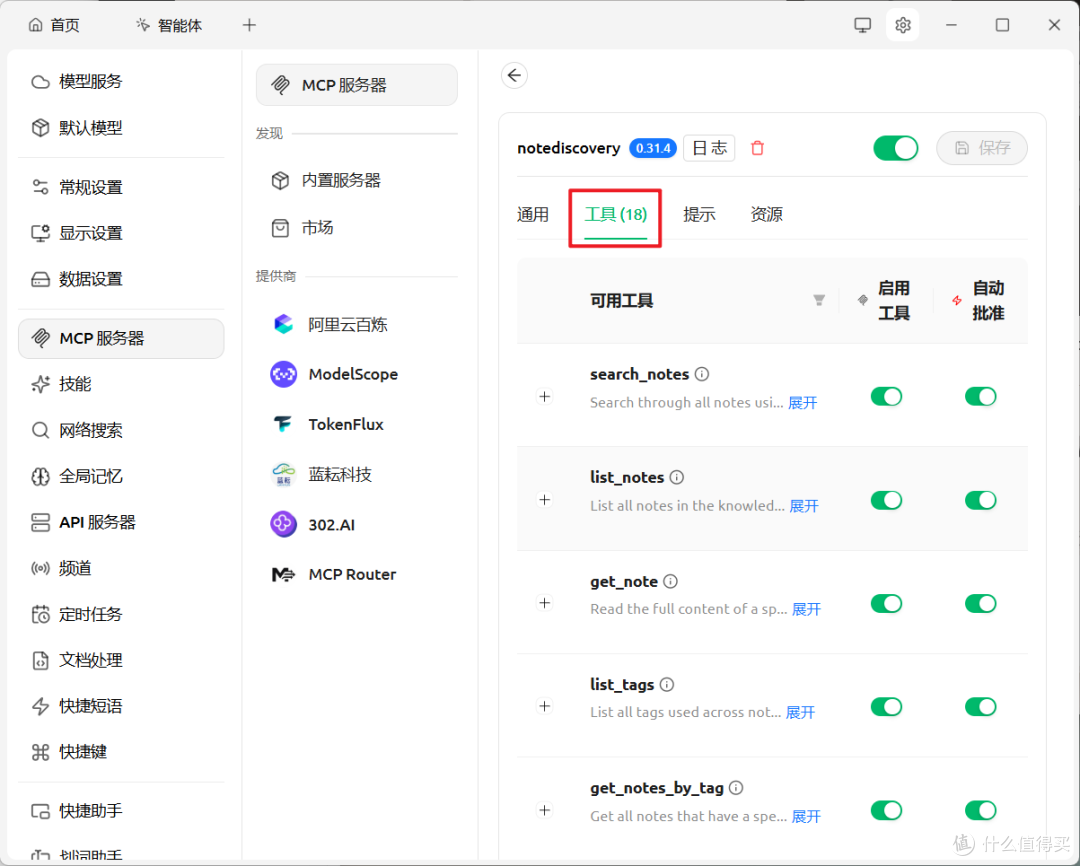
Task: Expand list_notes description via 展开
Action: coord(804,506)
